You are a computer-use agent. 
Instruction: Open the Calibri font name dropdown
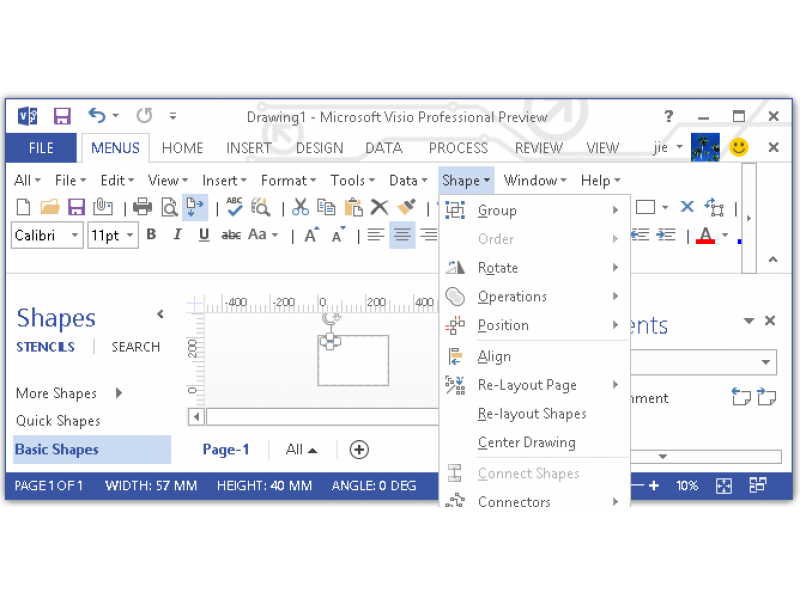pyautogui.click(x=74, y=235)
